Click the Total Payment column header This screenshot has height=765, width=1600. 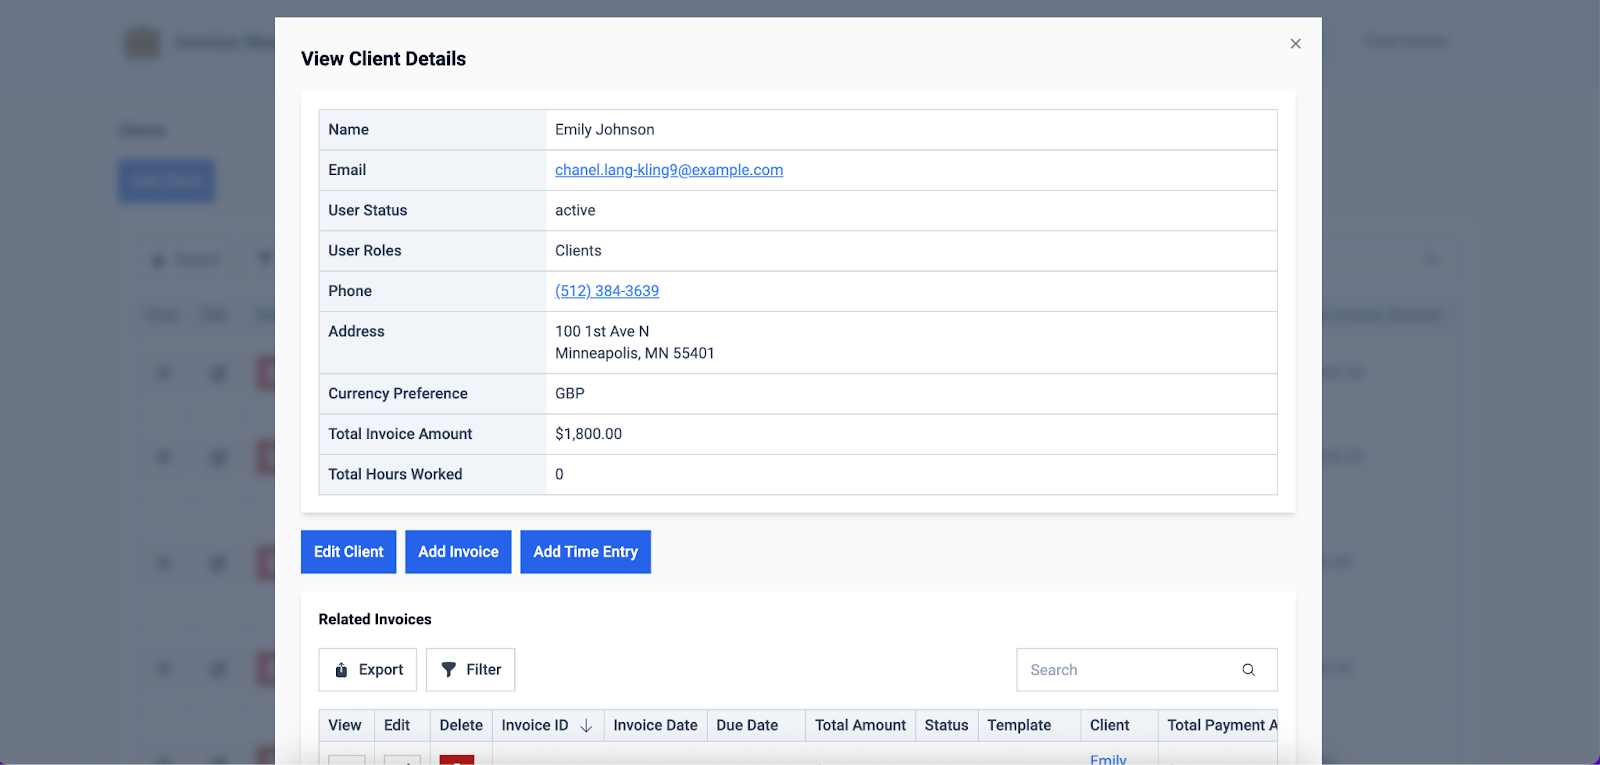pos(1220,725)
